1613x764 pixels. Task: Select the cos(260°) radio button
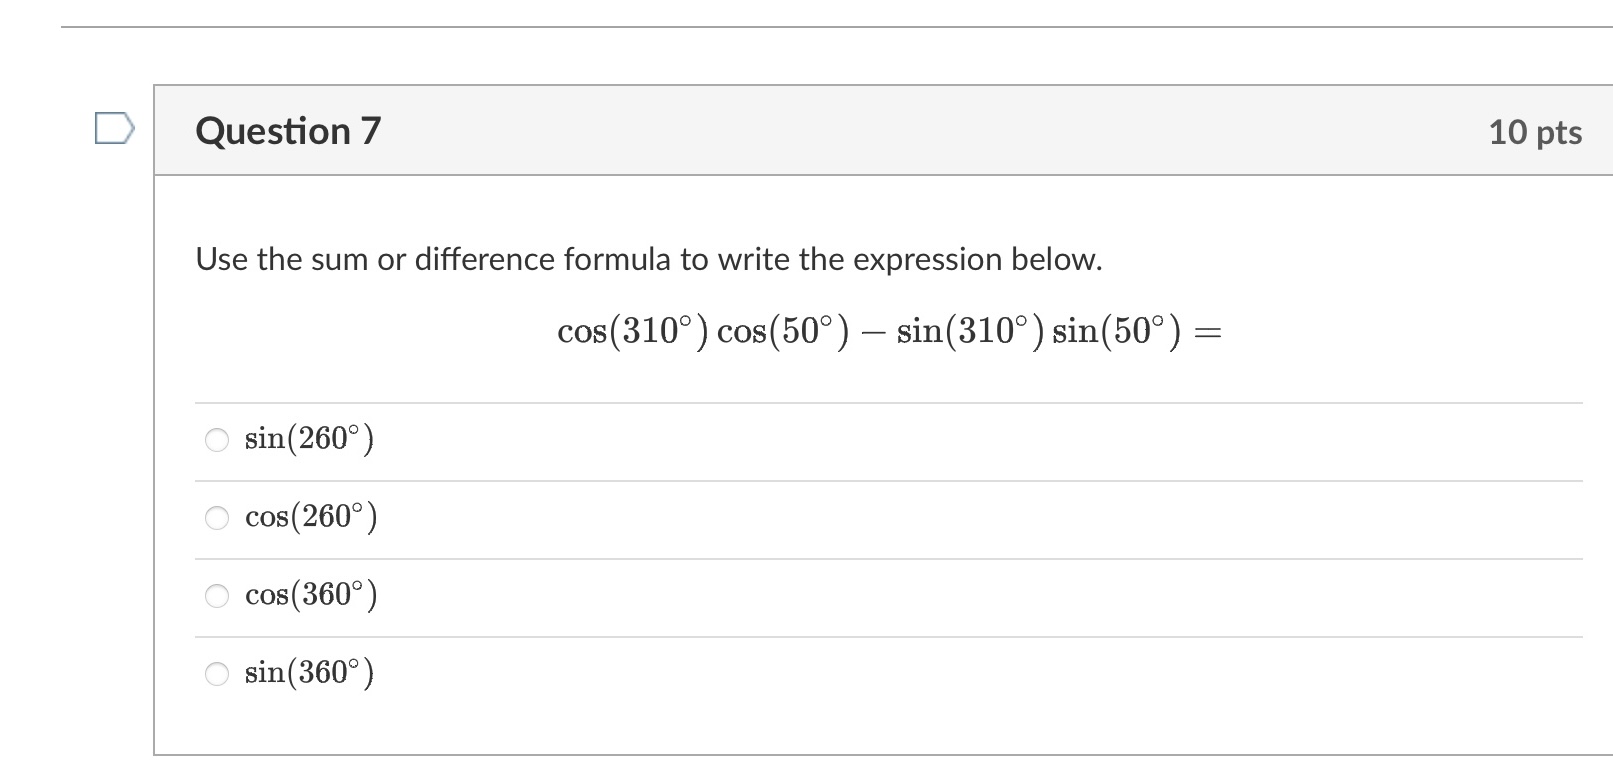[x=216, y=517]
